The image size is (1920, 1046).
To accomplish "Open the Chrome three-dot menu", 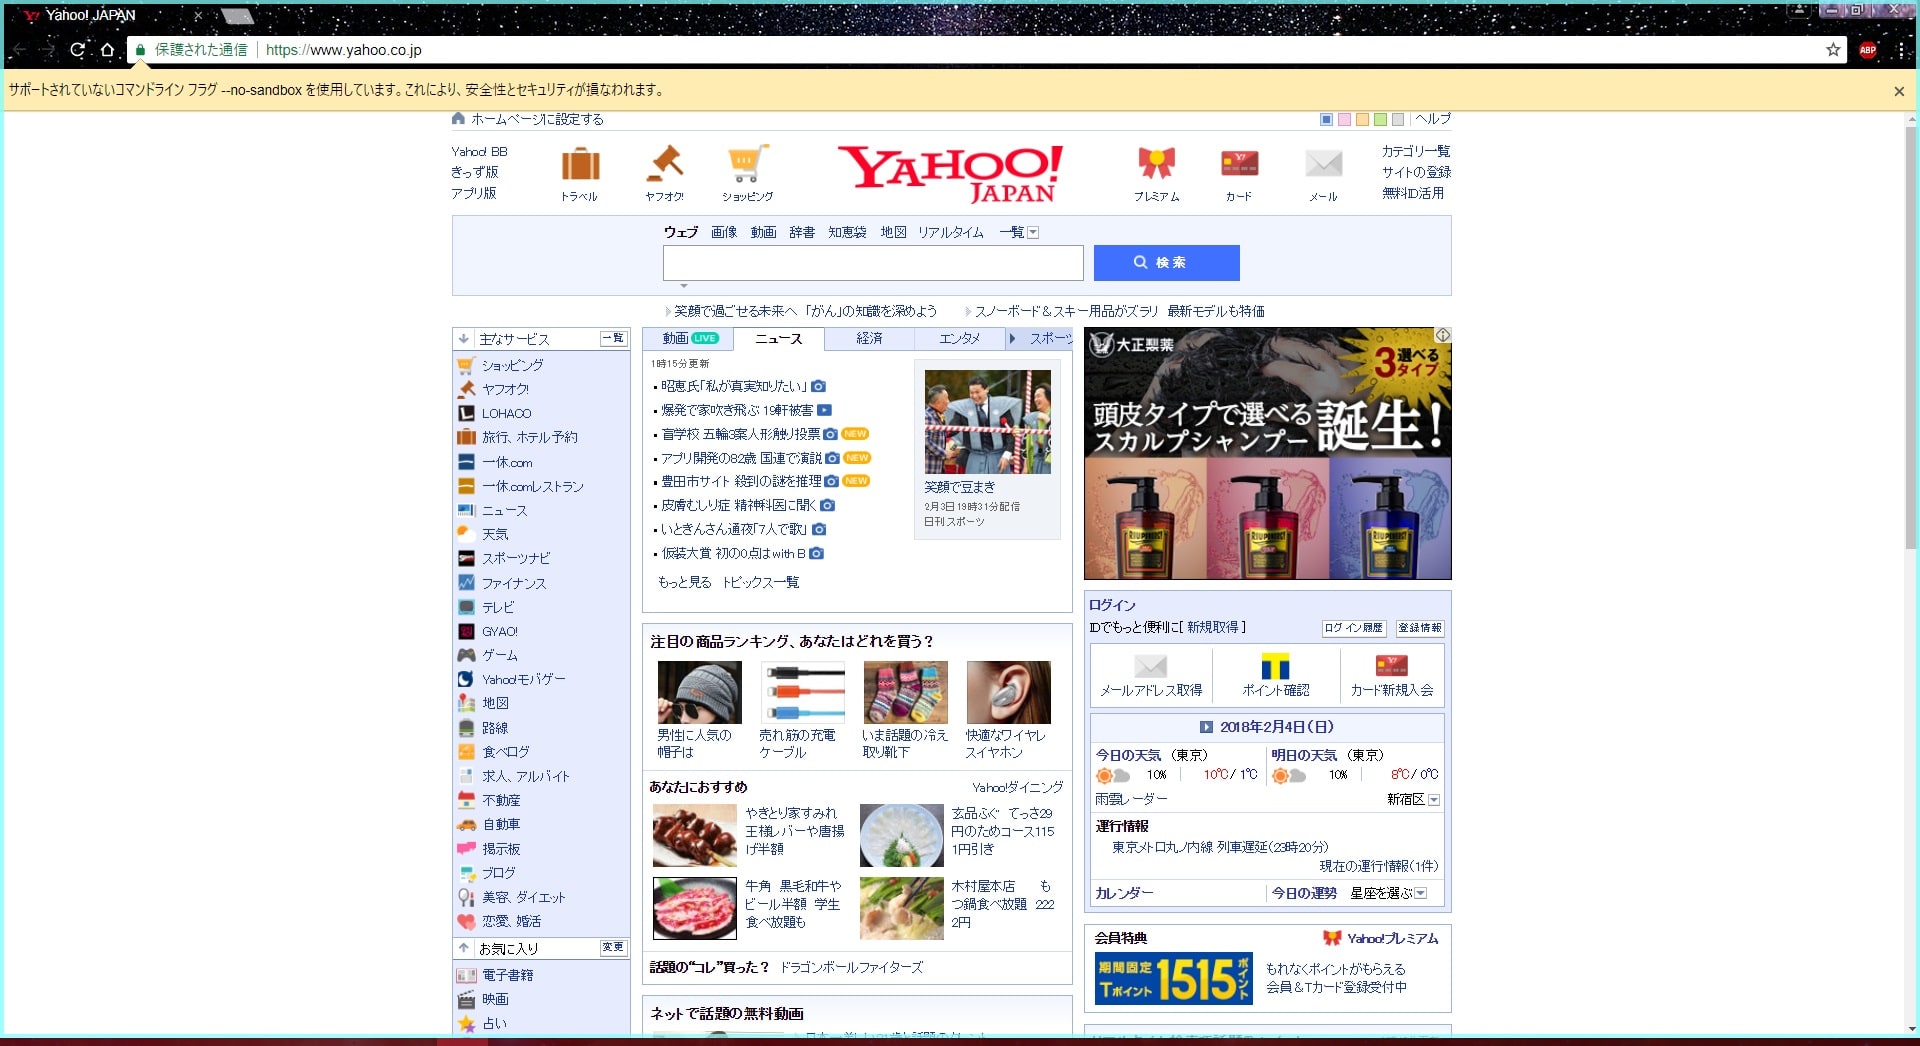I will pos(1901,50).
